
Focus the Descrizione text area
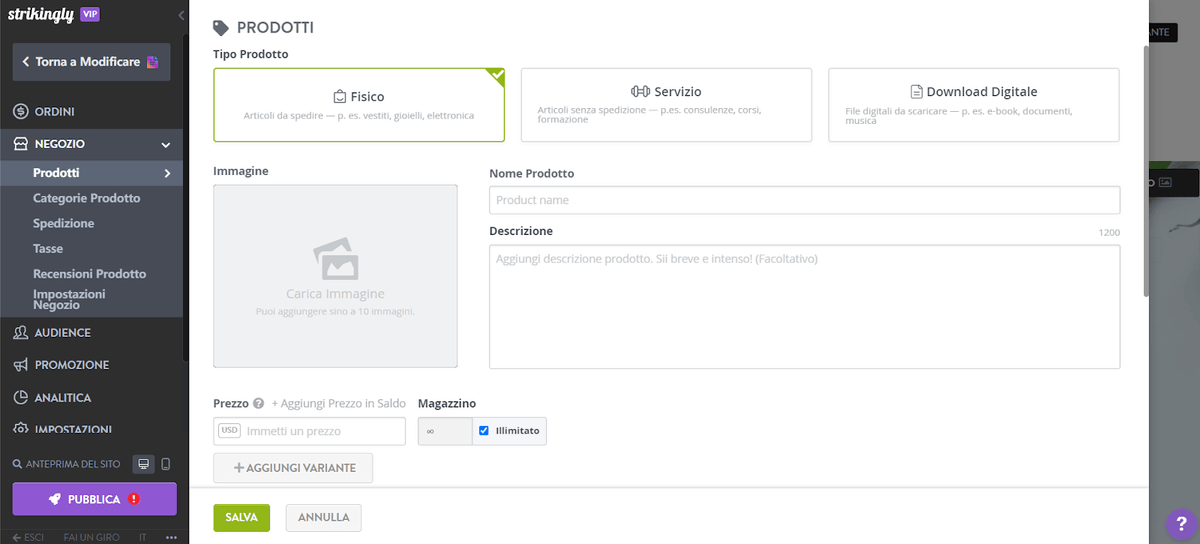(804, 307)
